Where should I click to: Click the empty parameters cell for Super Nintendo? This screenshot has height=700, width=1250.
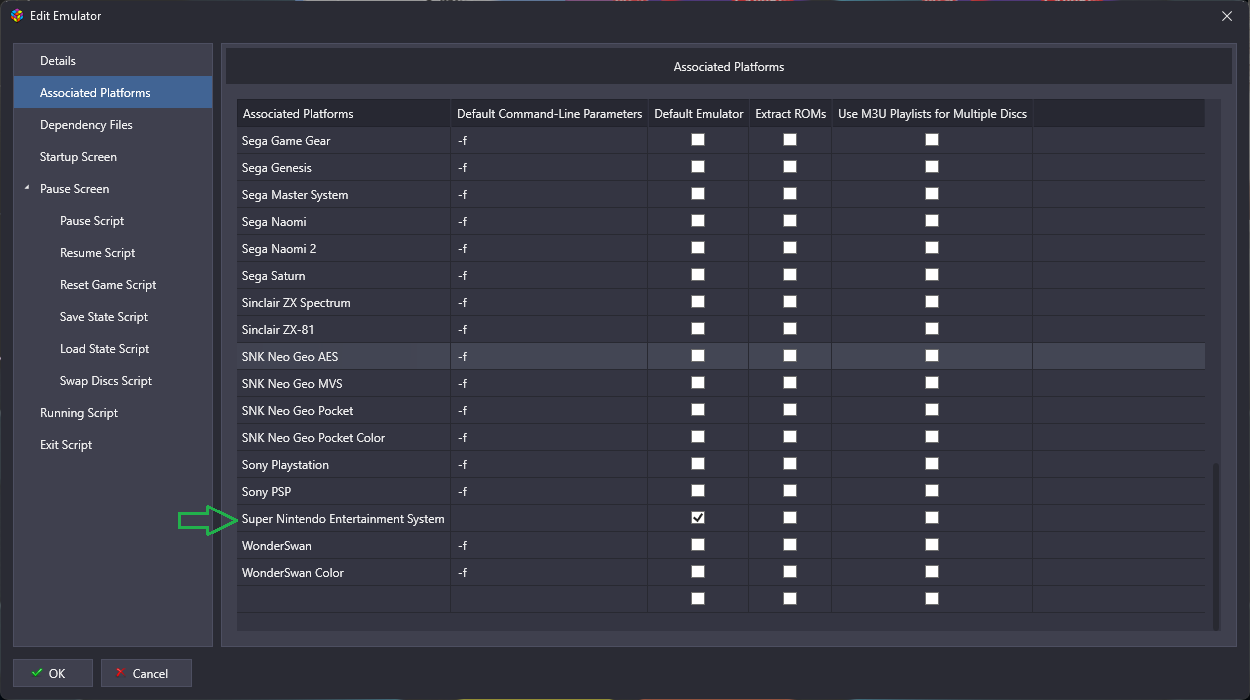(x=549, y=519)
